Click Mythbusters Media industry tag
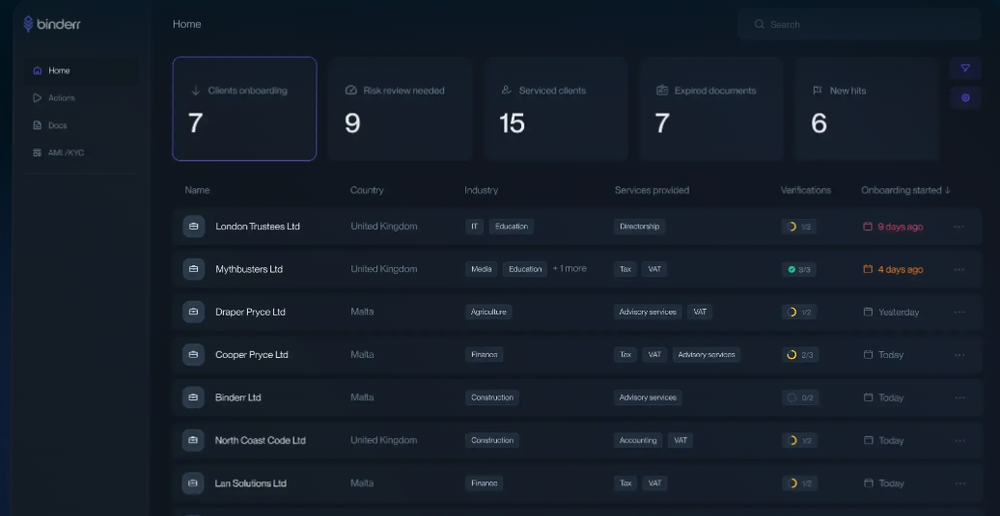The height and width of the screenshot is (516, 1000). point(482,269)
